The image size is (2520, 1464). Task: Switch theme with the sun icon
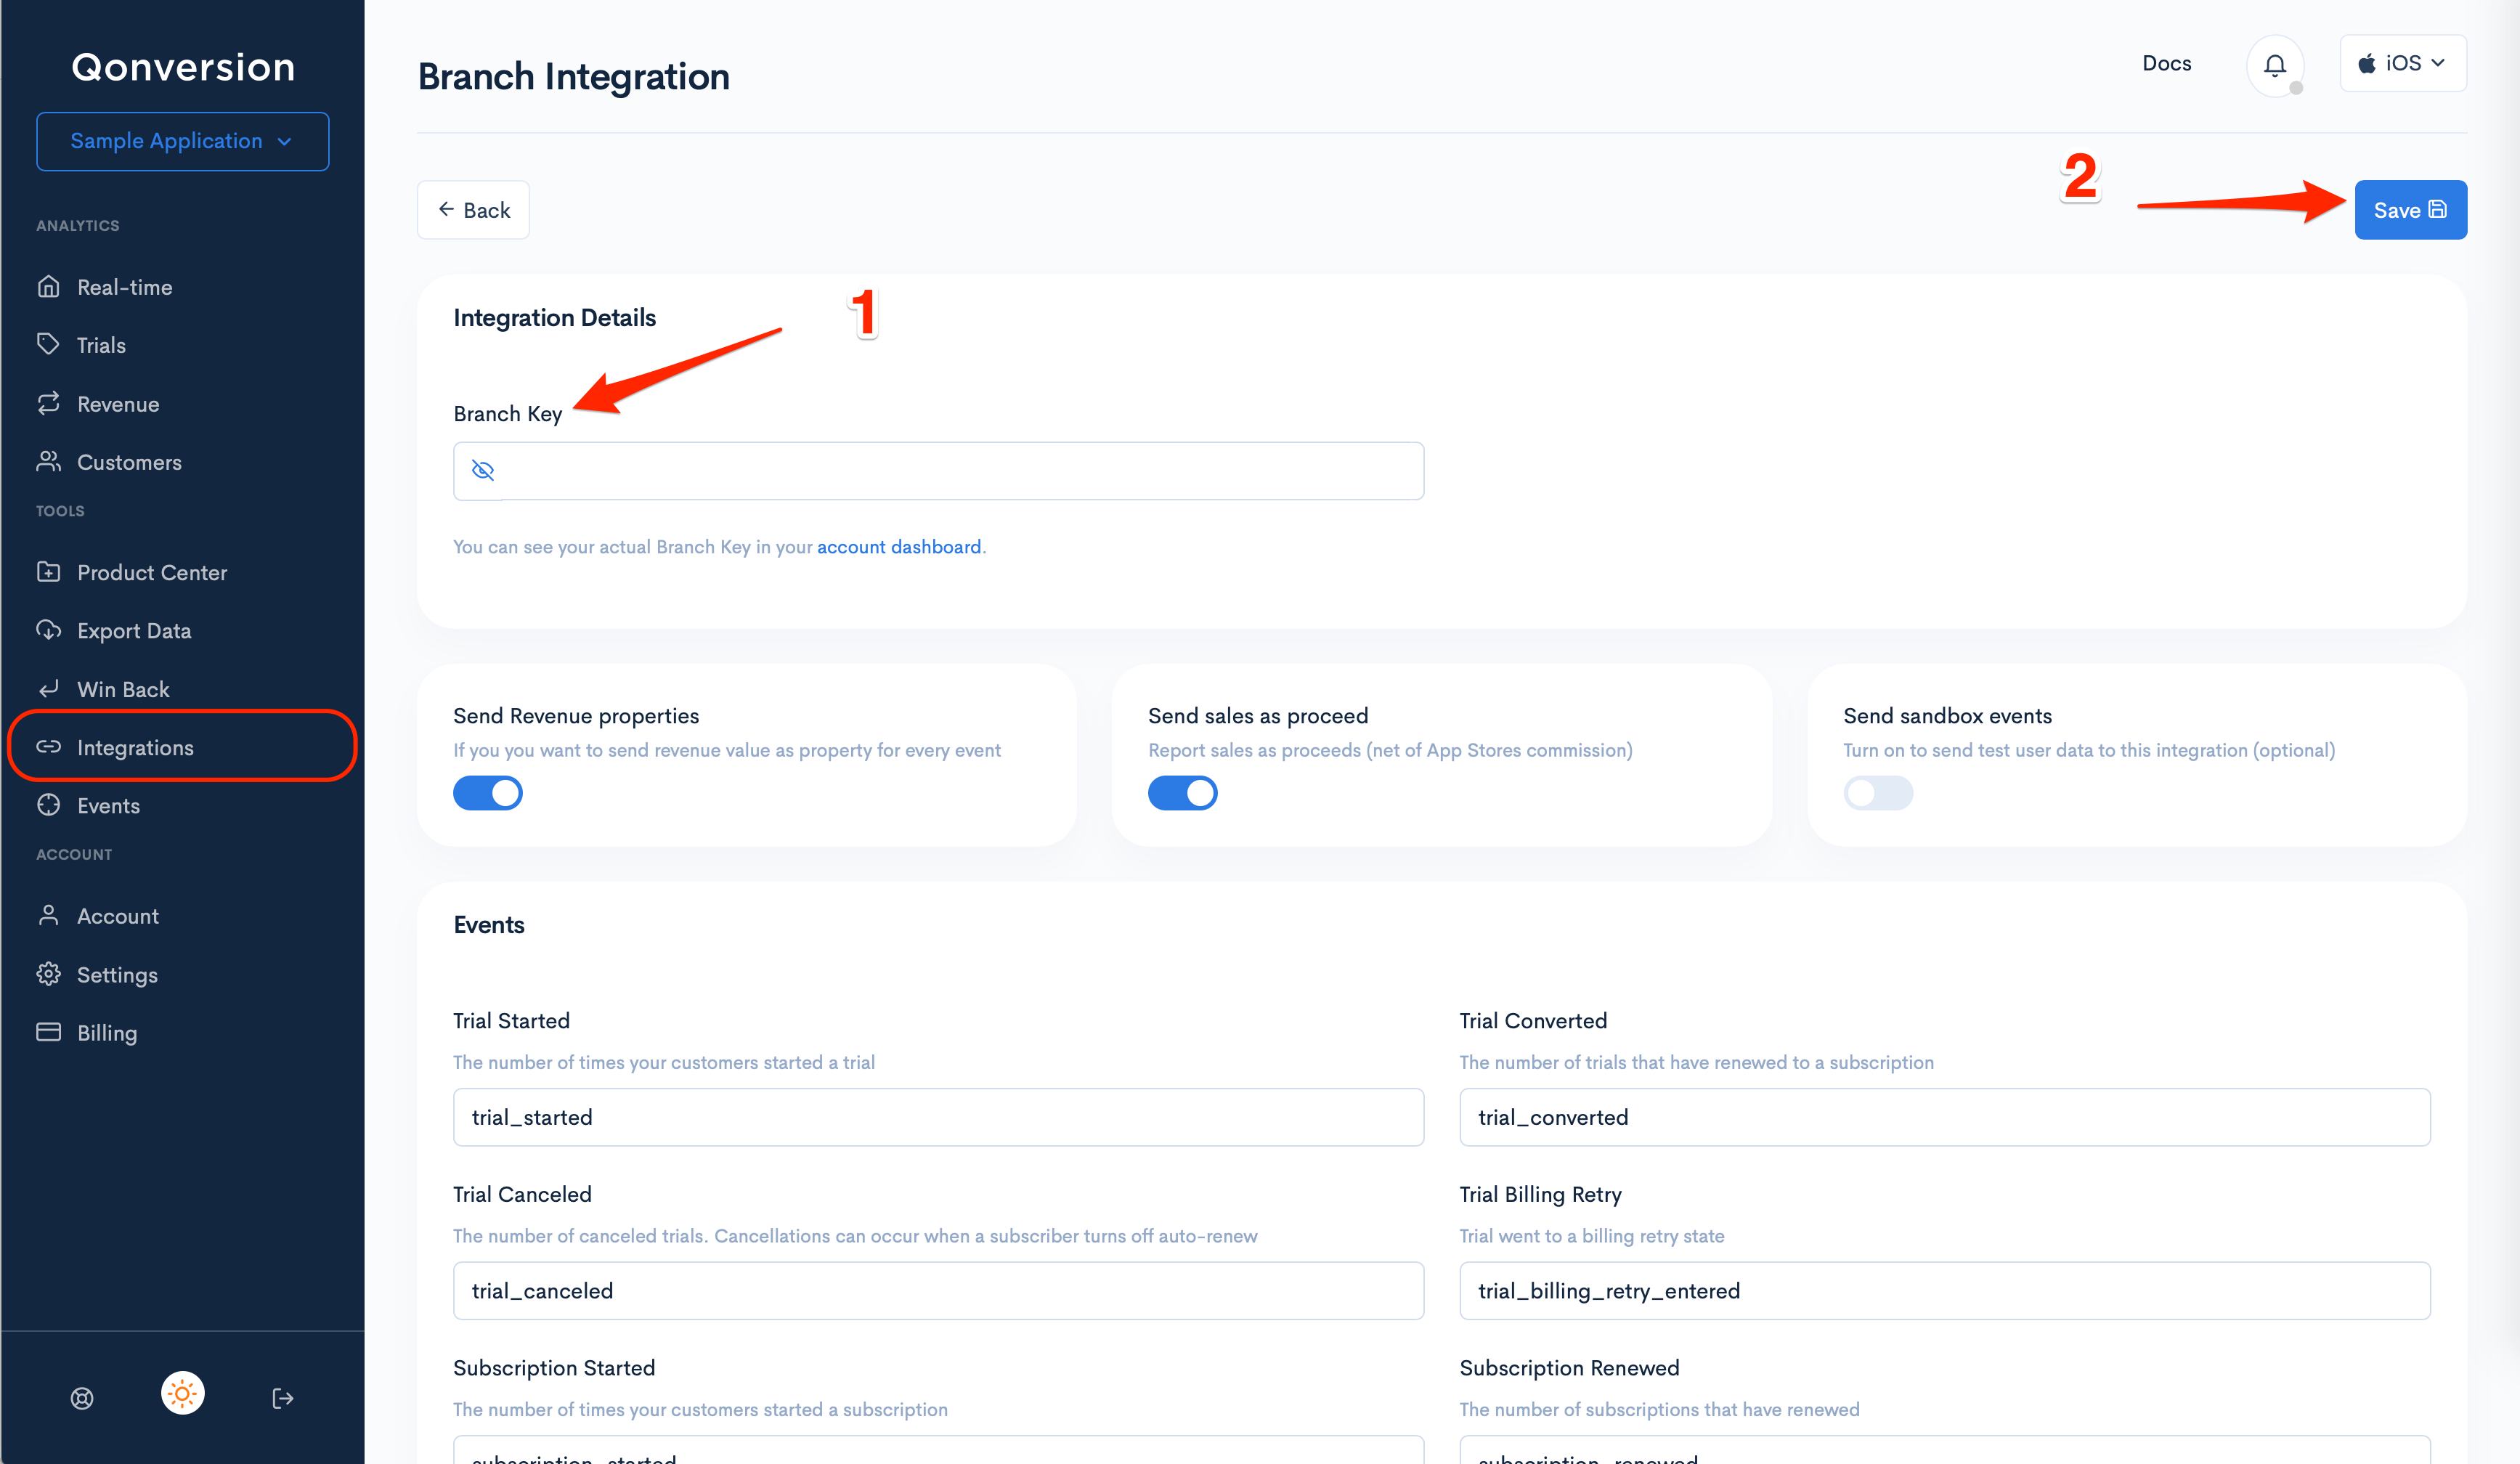[182, 1393]
